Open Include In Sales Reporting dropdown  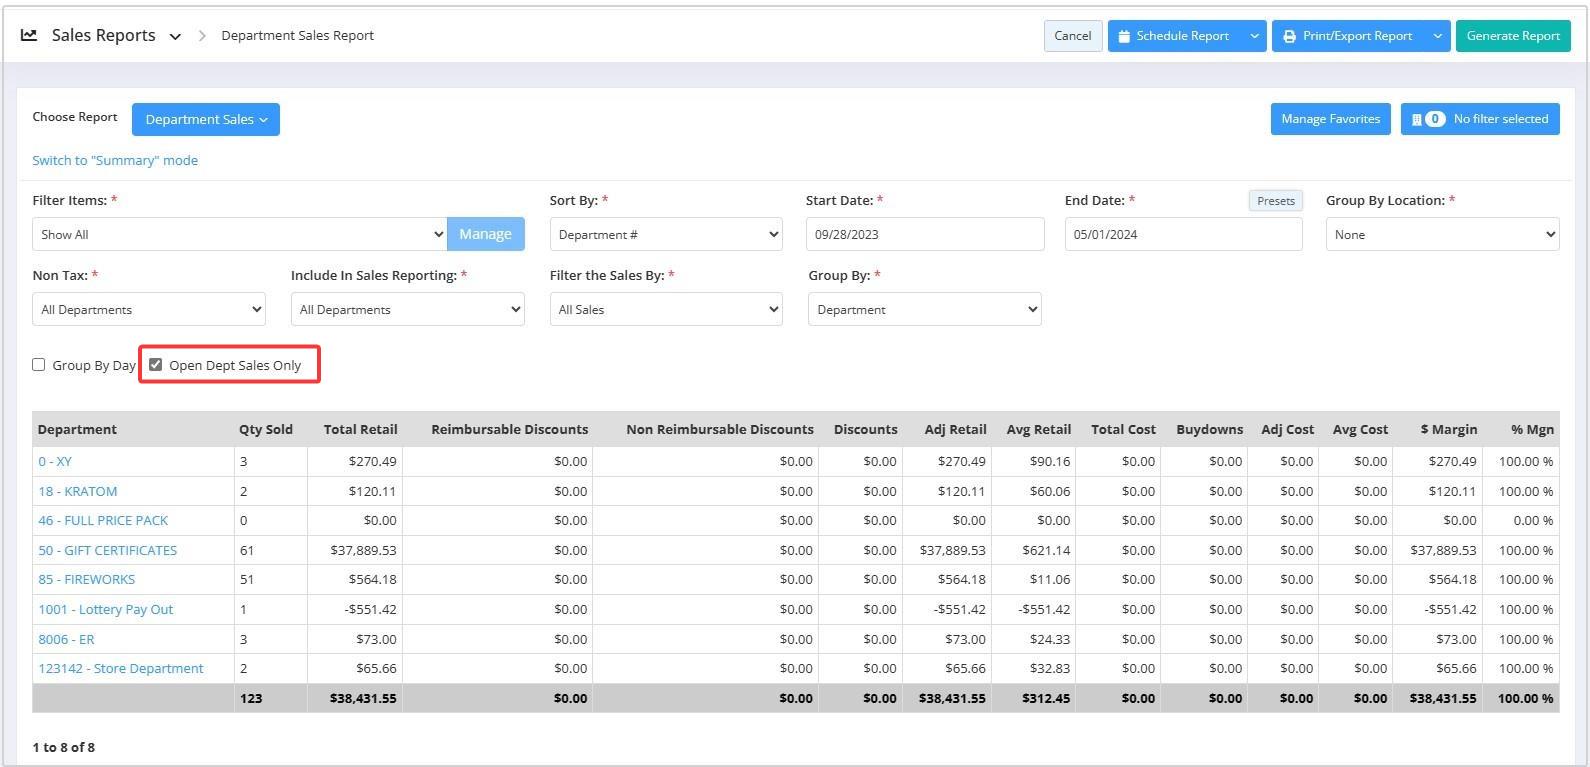point(408,309)
